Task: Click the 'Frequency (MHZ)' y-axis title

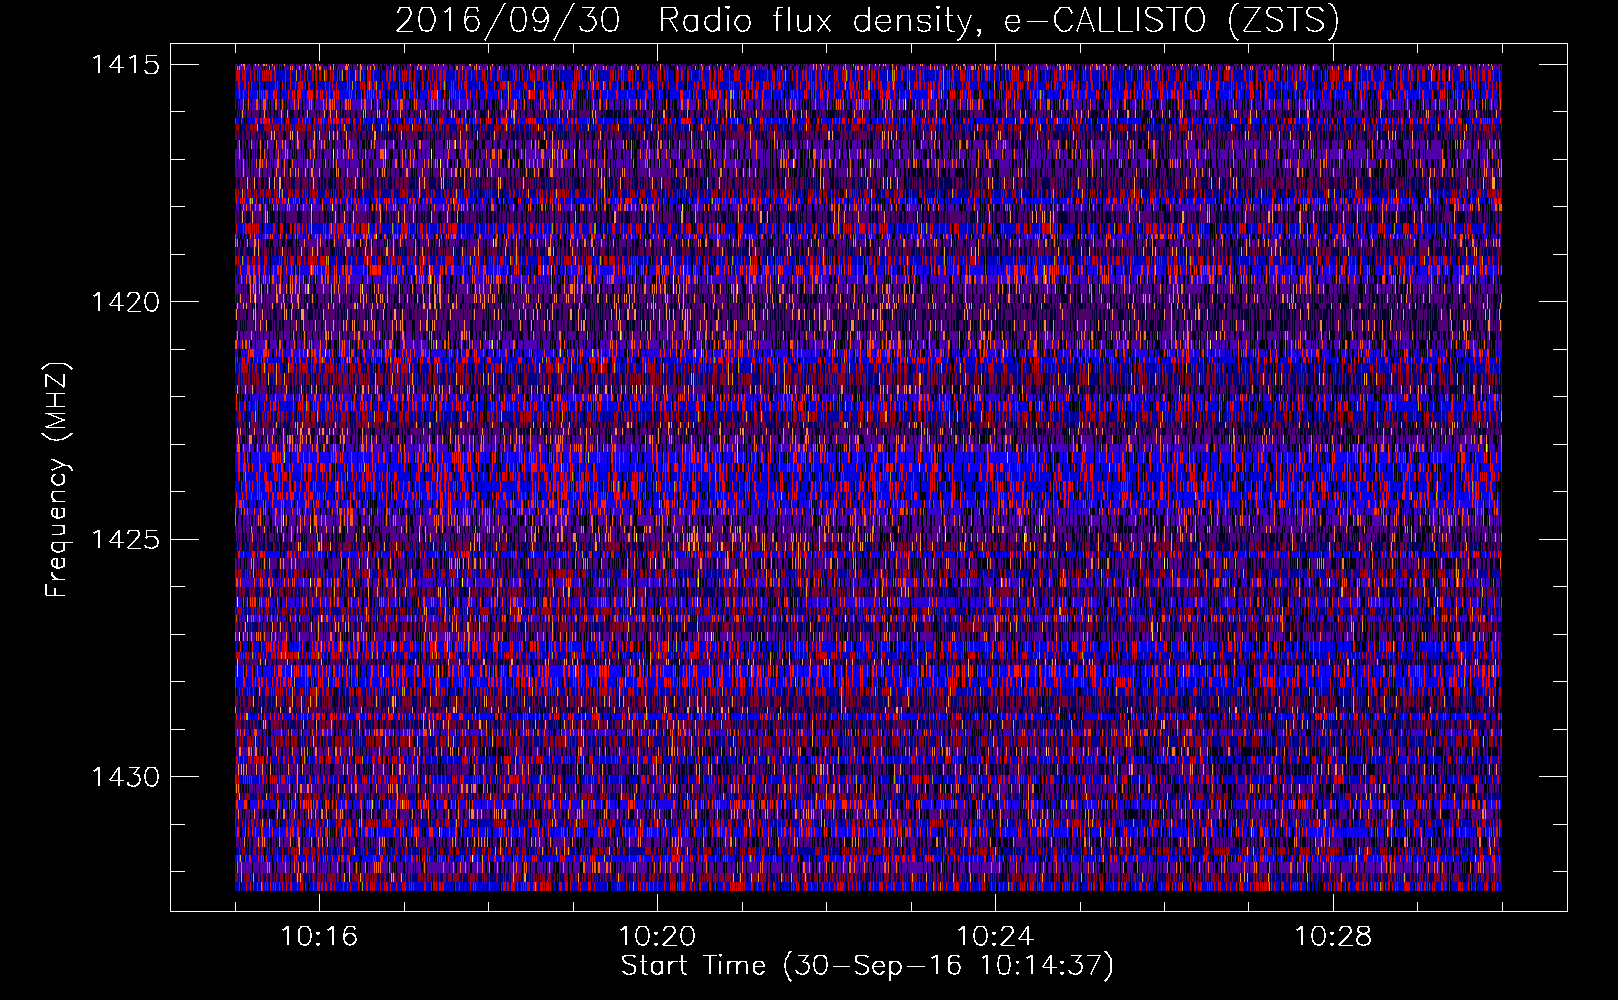Action: (58, 480)
